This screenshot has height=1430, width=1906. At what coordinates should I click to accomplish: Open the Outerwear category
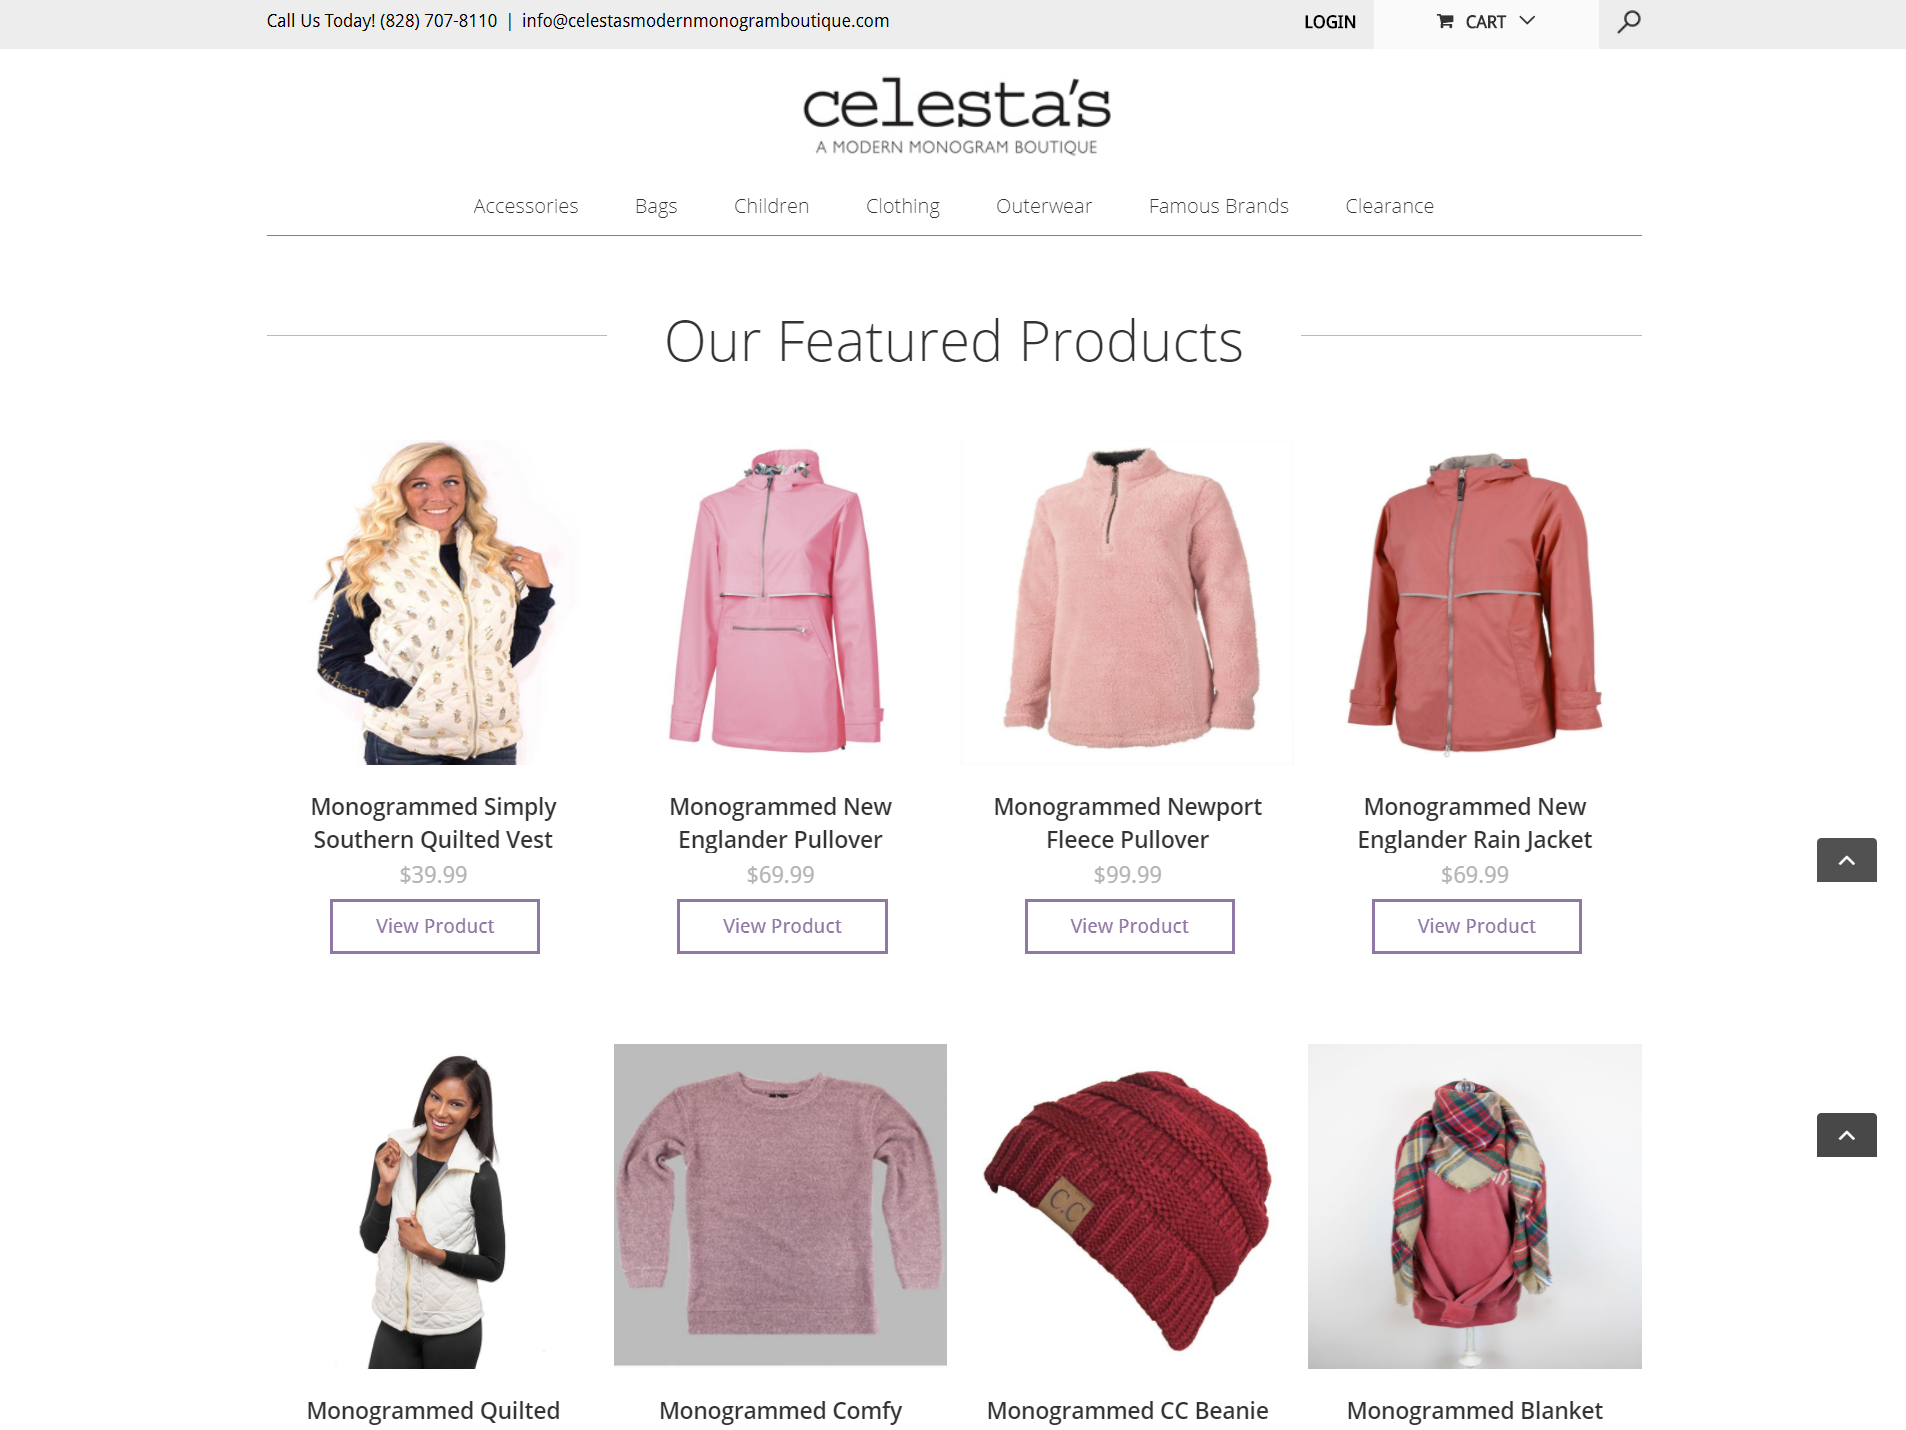click(x=1043, y=206)
